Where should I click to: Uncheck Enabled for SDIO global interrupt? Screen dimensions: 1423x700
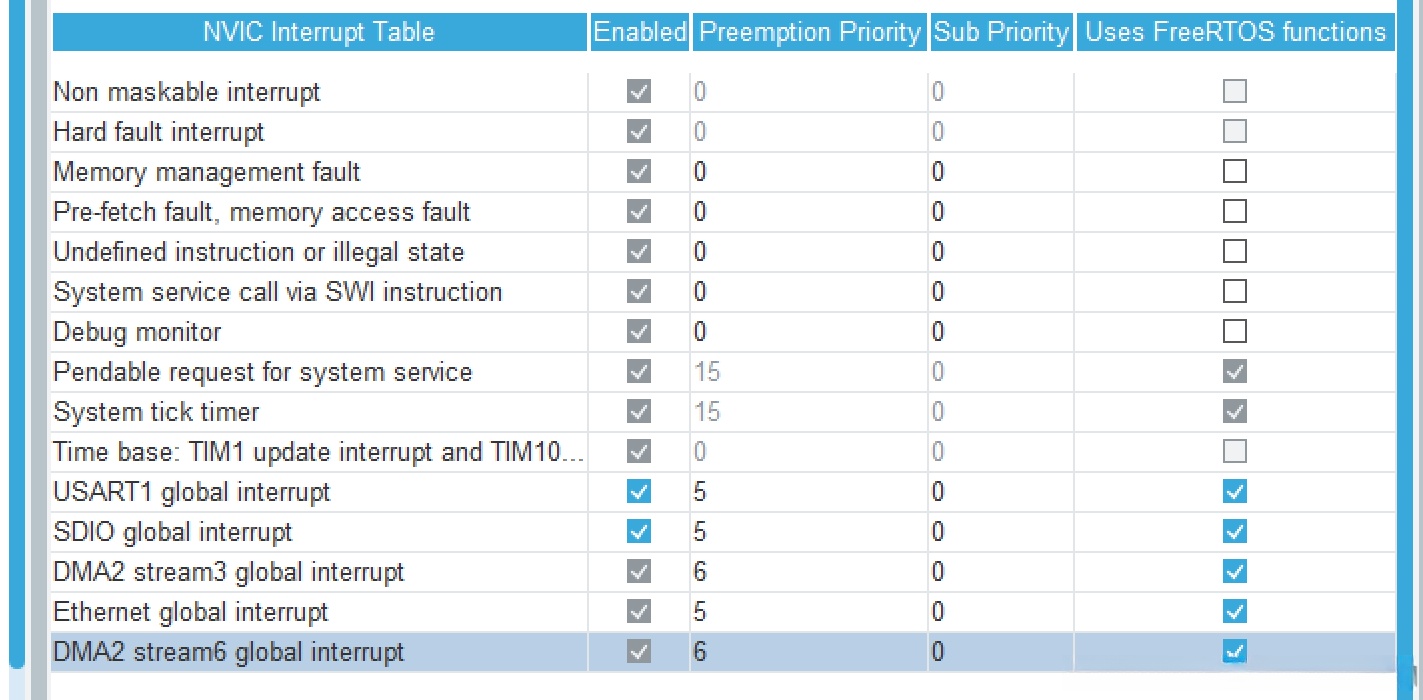click(638, 532)
